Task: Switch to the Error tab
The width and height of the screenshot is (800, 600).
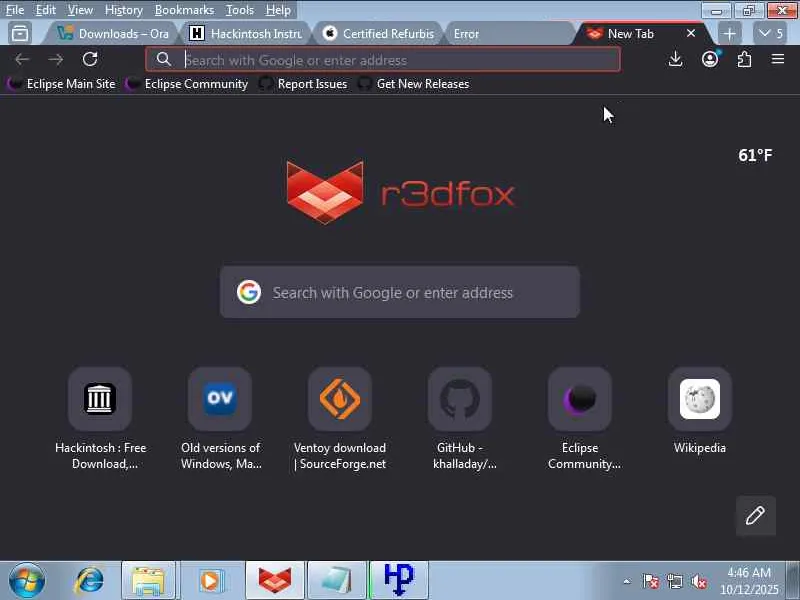Action: tap(510, 34)
